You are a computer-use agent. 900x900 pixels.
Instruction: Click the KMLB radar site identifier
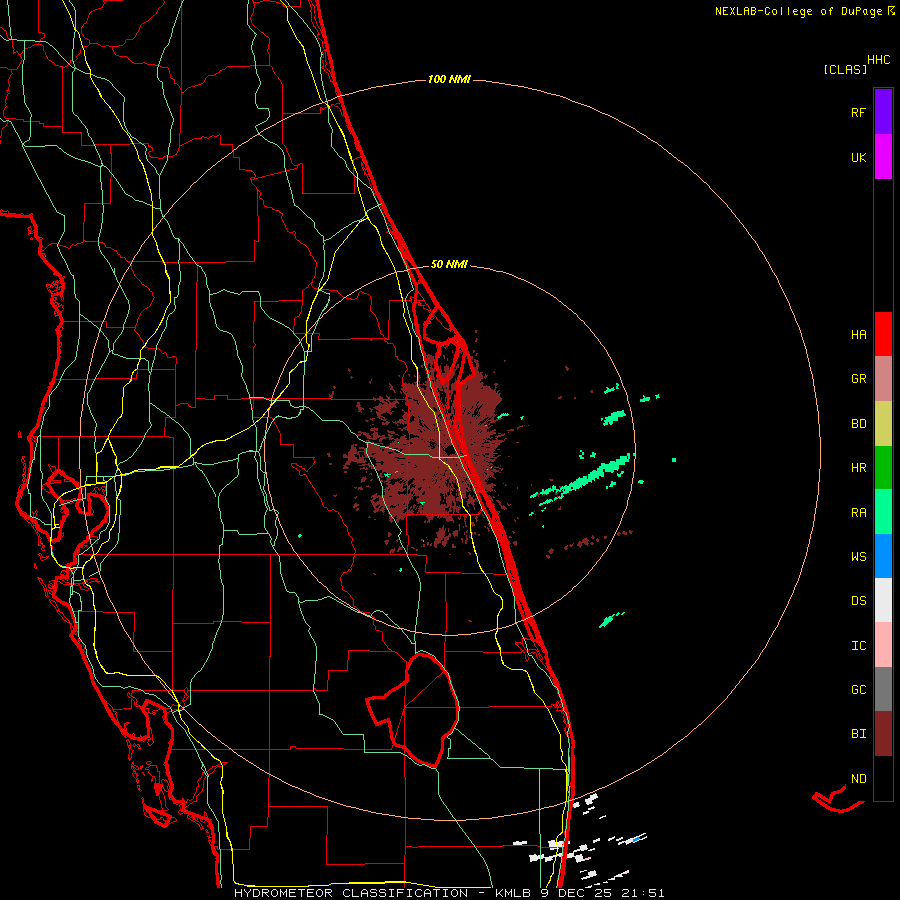tap(515, 893)
